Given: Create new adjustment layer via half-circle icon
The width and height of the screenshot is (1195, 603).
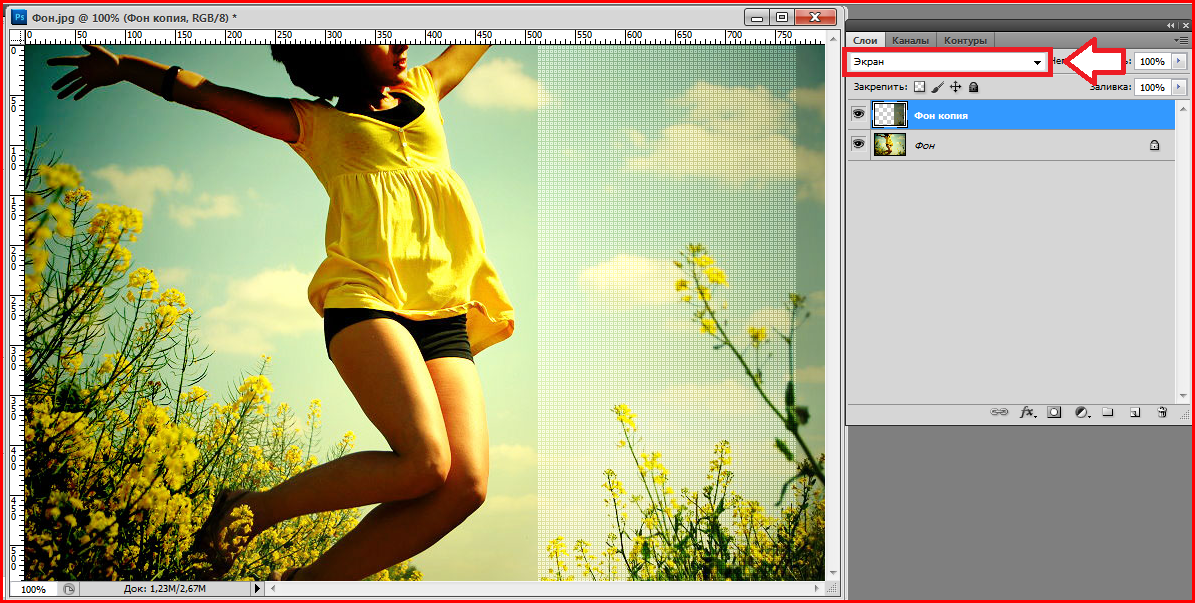Looking at the screenshot, I should click(1082, 412).
